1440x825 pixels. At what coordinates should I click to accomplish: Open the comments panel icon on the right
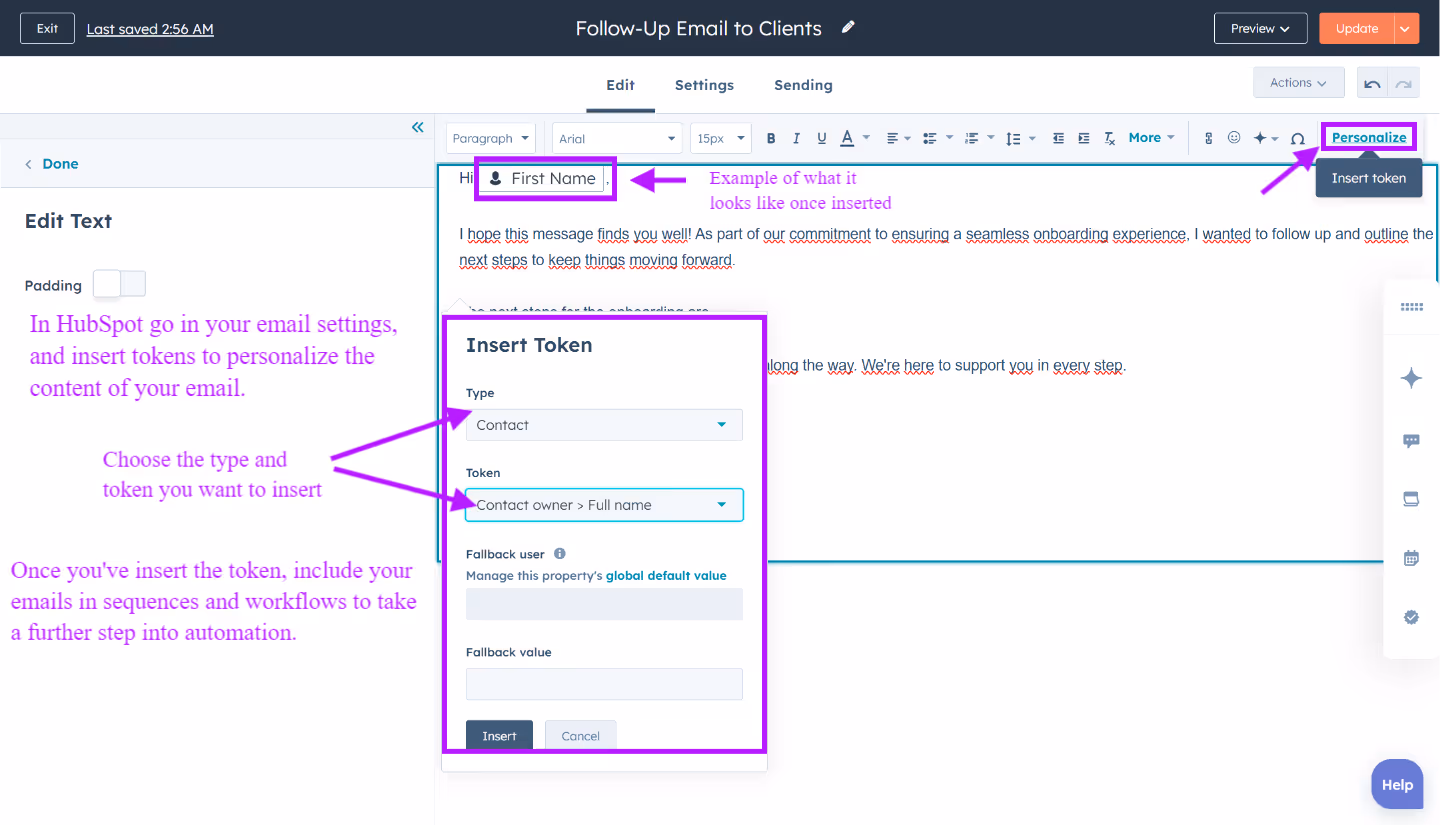point(1411,440)
